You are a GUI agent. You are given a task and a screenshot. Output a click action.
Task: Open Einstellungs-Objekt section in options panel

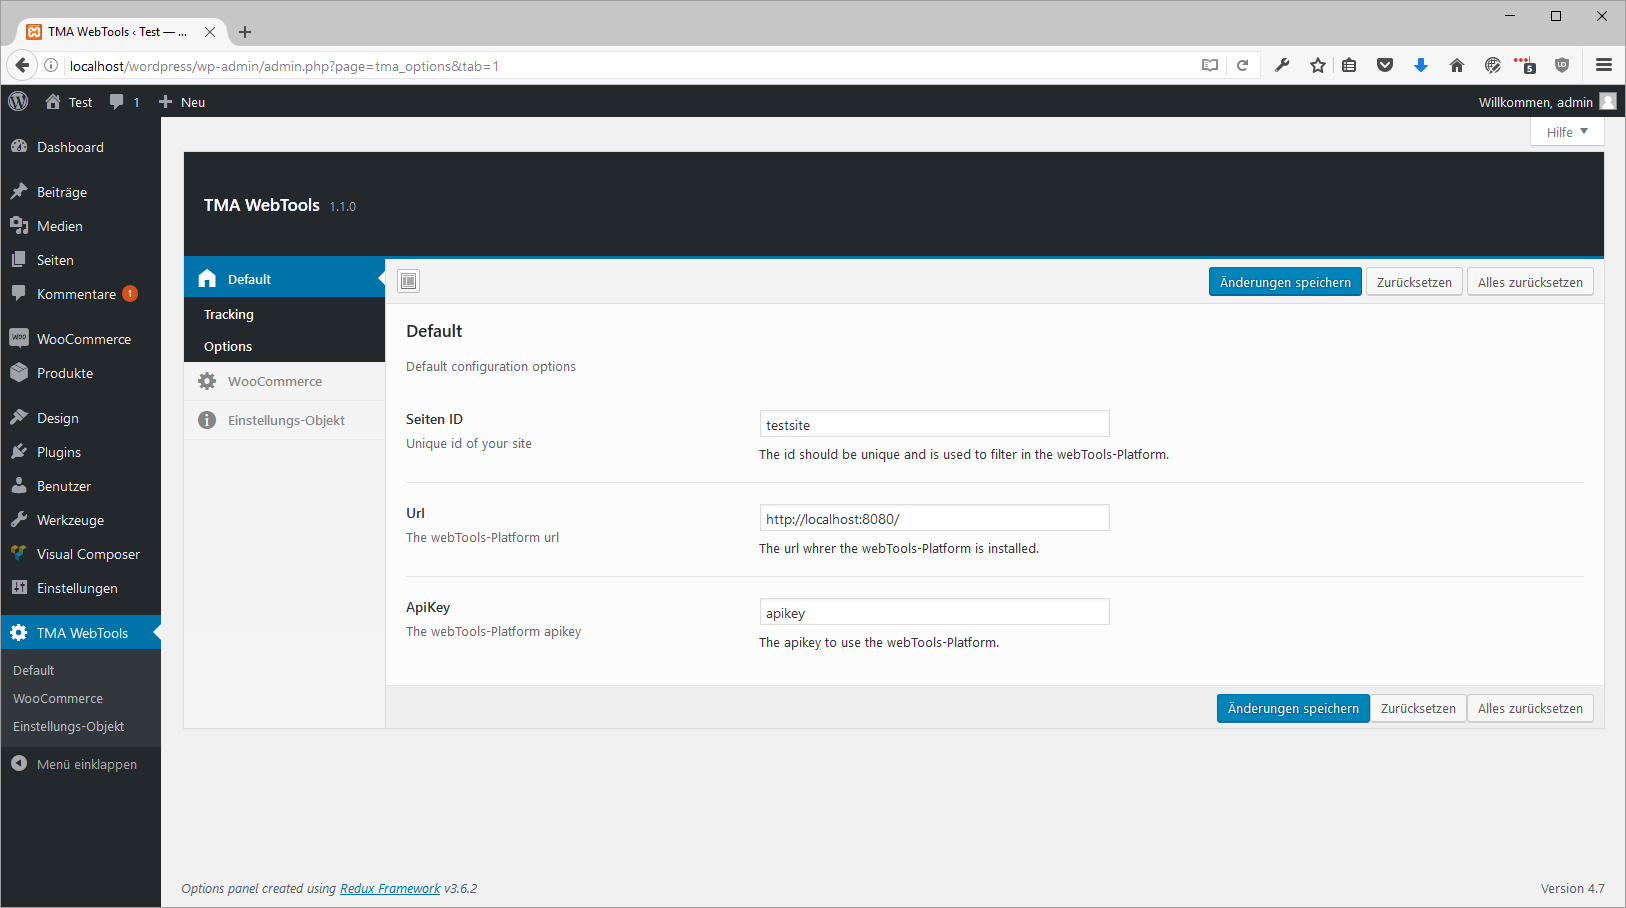(x=284, y=420)
